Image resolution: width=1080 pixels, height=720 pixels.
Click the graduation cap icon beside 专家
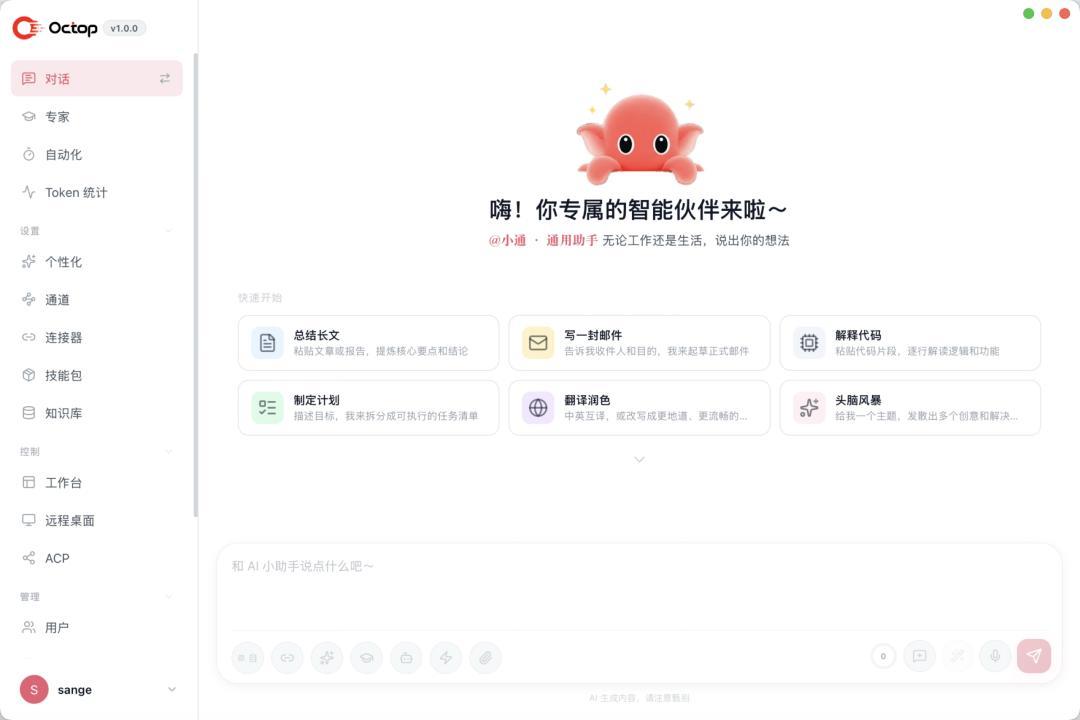(28, 116)
